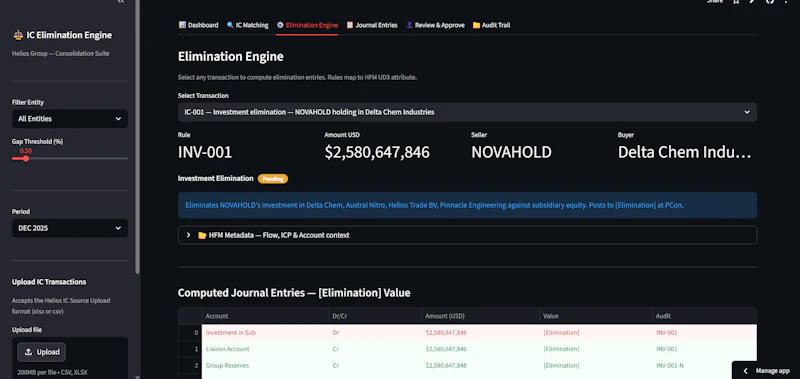The width and height of the screenshot is (800, 379).
Task: Click the Amount (USD) column header
Action: [480, 316]
